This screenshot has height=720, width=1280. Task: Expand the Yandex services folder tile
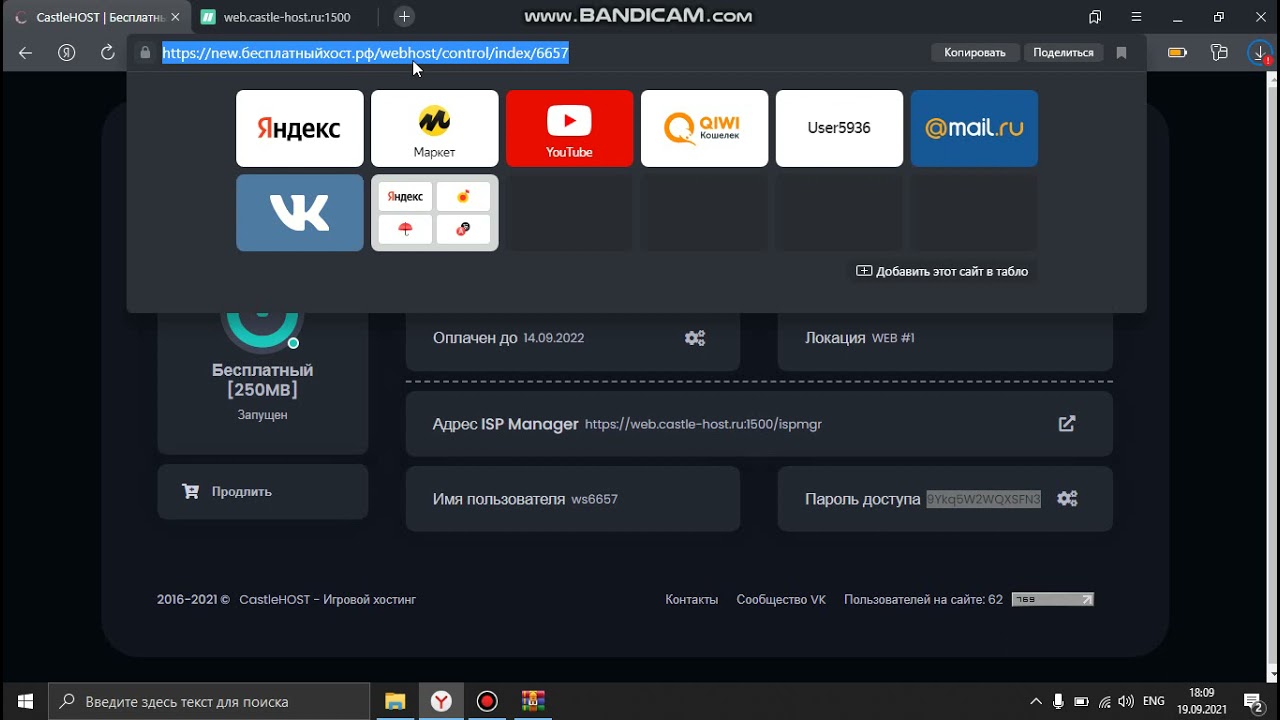click(434, 212)
